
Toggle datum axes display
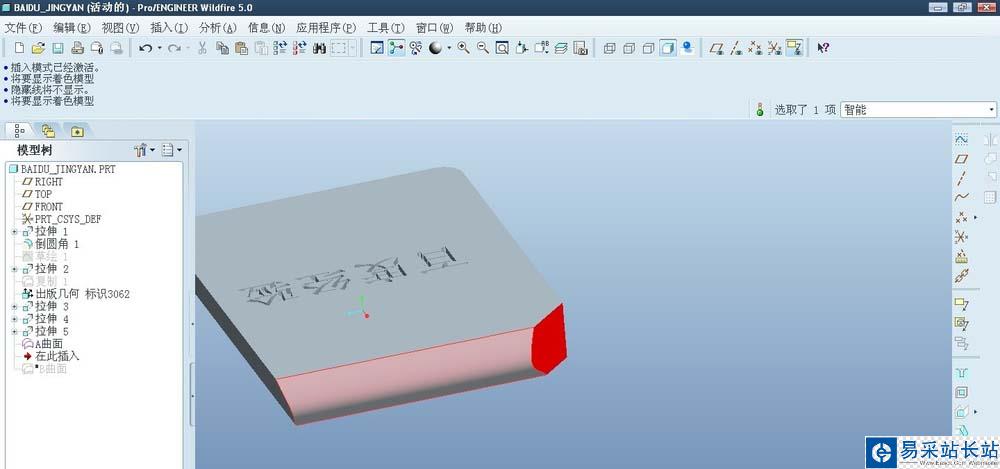point(735,48)
